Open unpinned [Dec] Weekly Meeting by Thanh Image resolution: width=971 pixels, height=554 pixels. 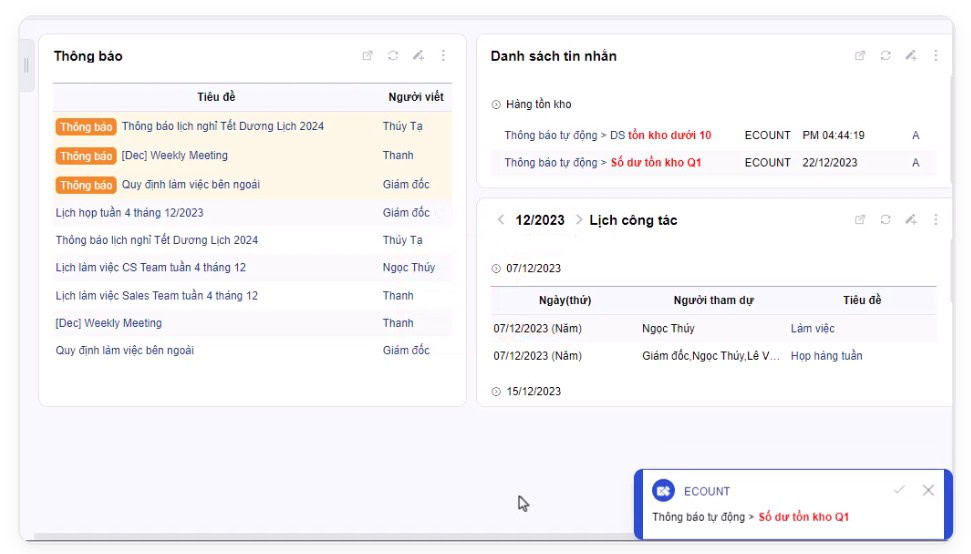108,323
